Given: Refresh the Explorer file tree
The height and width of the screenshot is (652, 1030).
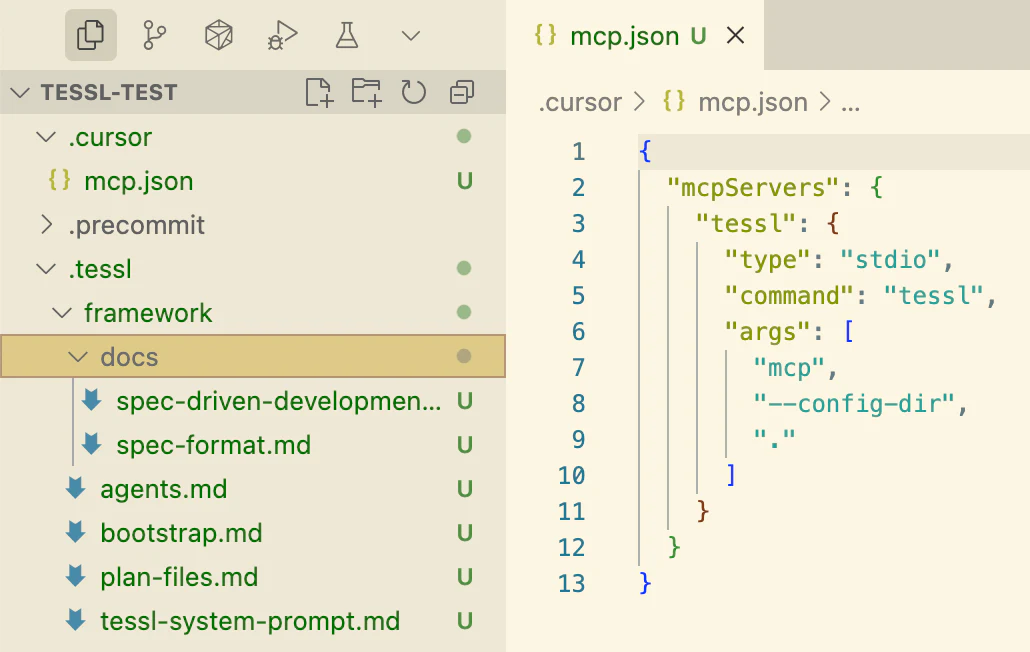Looking at the screenshot, I should coord(414,92).
